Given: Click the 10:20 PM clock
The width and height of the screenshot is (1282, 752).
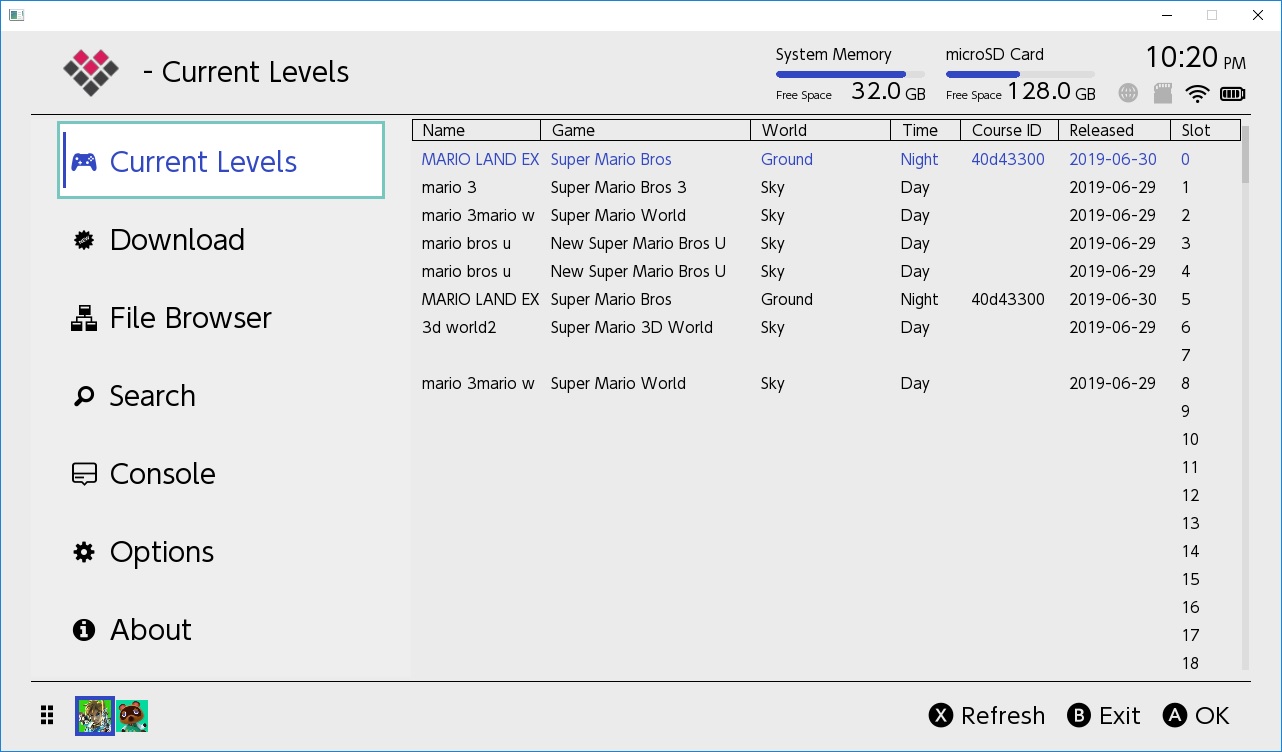Looking at the screenshot, I should click(x=1195, y=57).
